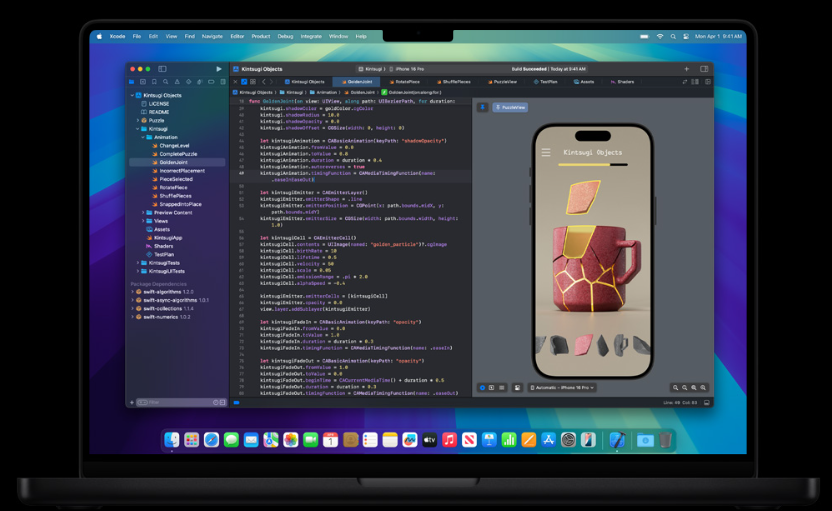Toggle the inspector panel on the right
This screenshot has width=832, height=511.
click(704, 69)
